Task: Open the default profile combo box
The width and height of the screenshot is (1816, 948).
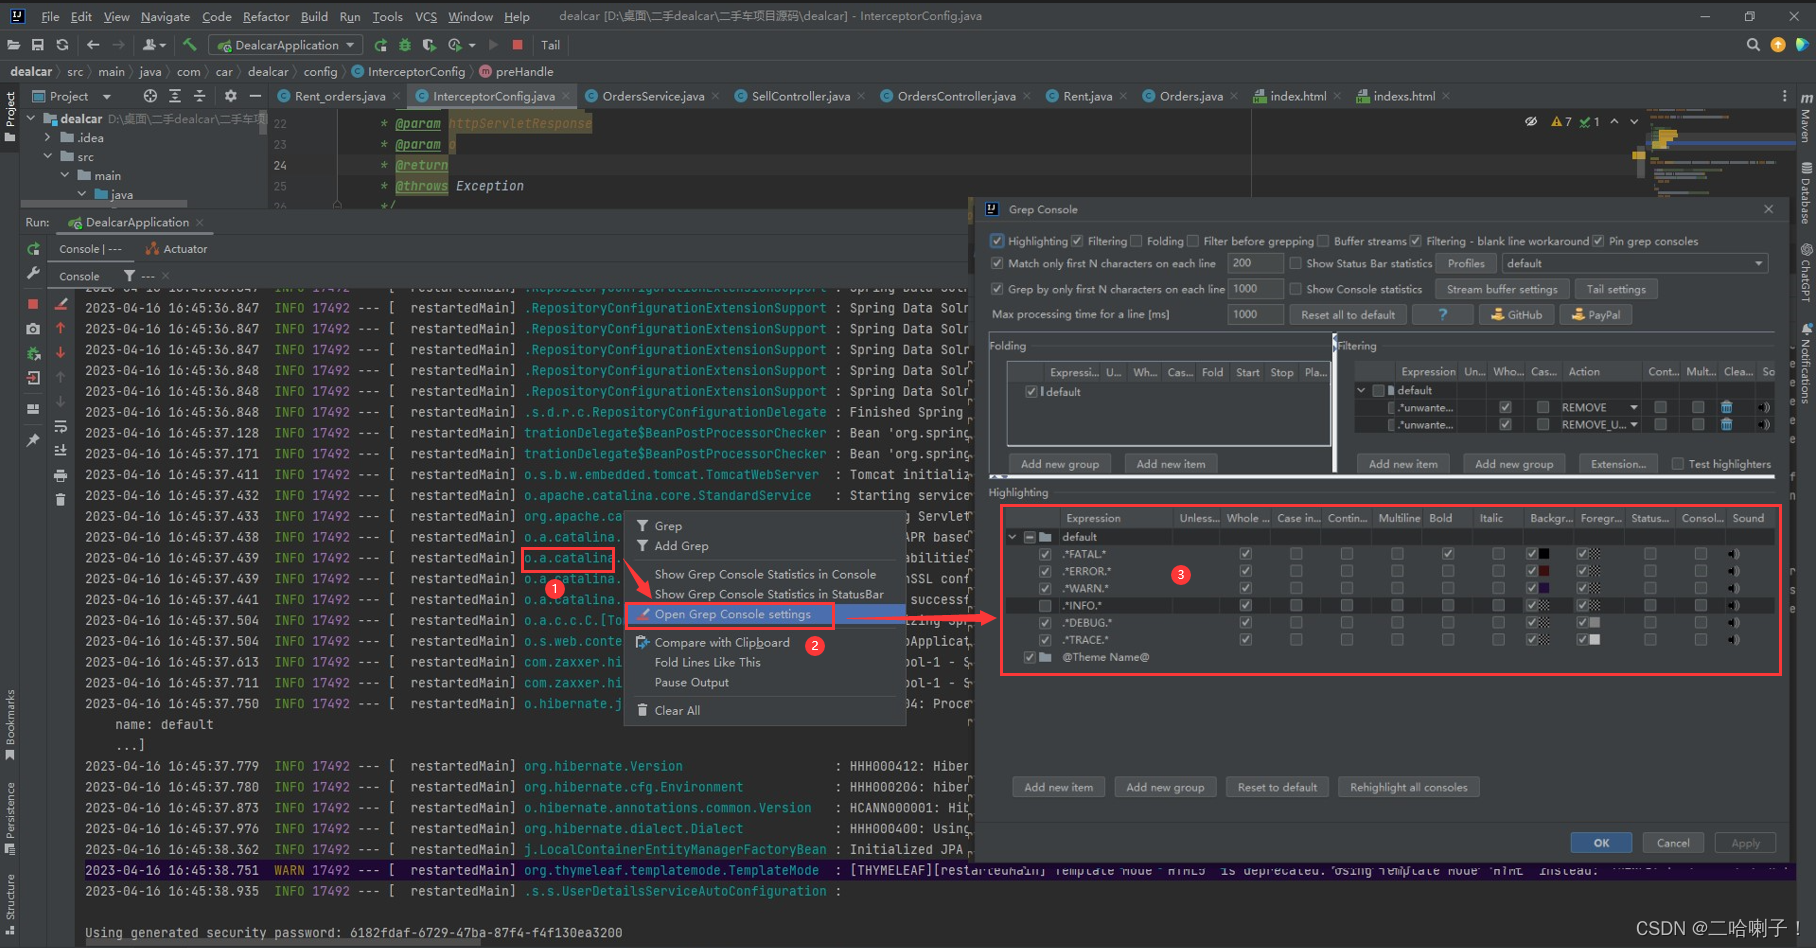Action: [x=1635, y=263]
